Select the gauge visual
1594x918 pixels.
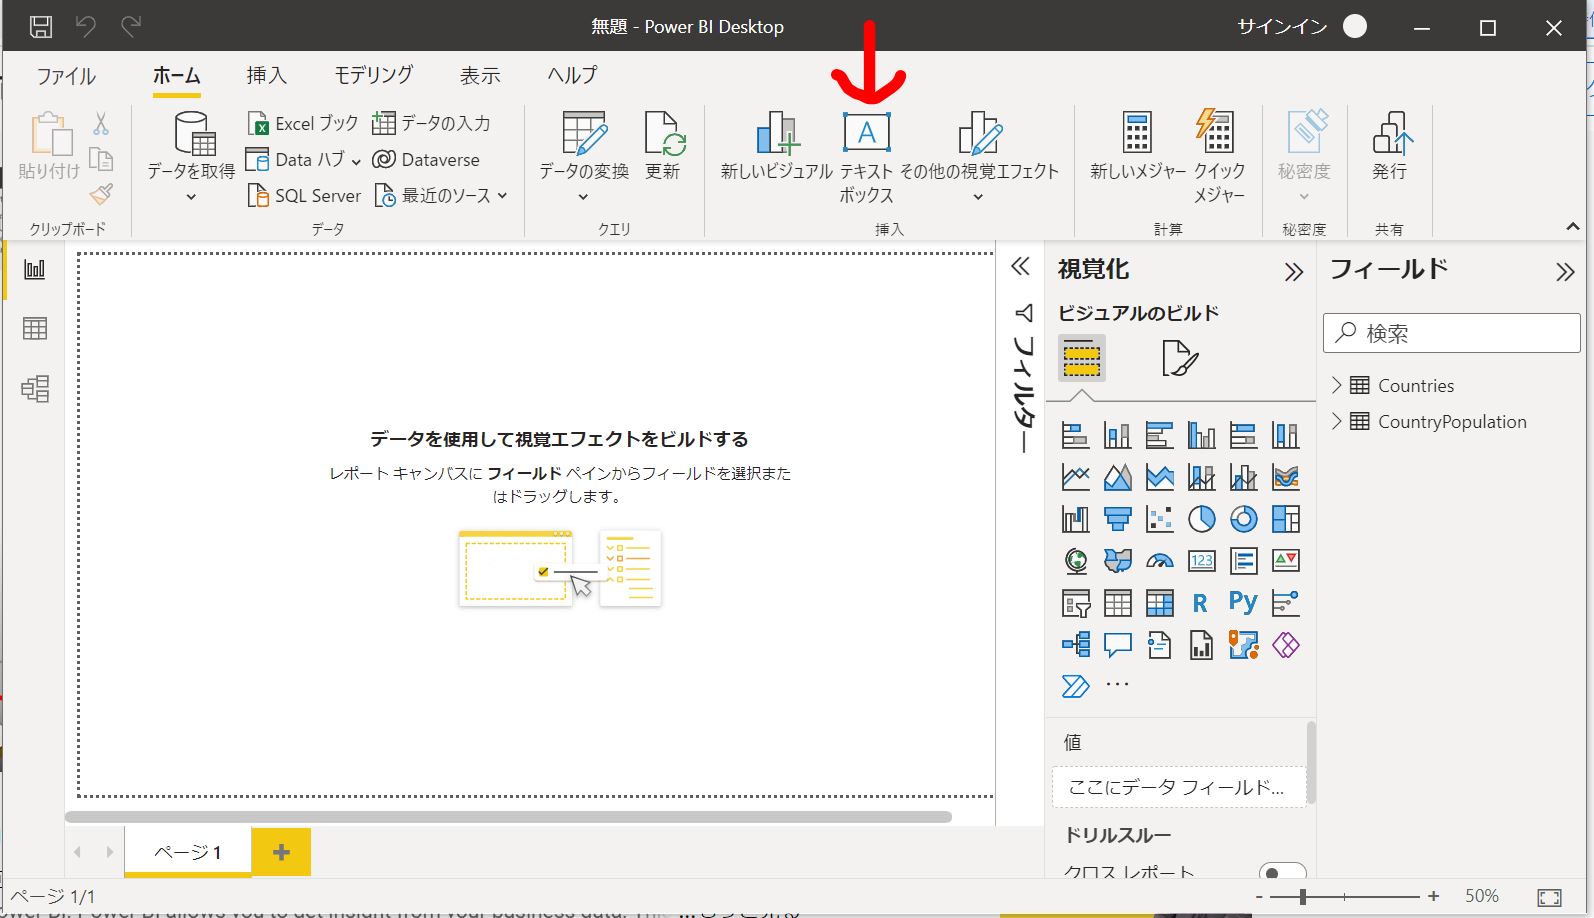1159,561
